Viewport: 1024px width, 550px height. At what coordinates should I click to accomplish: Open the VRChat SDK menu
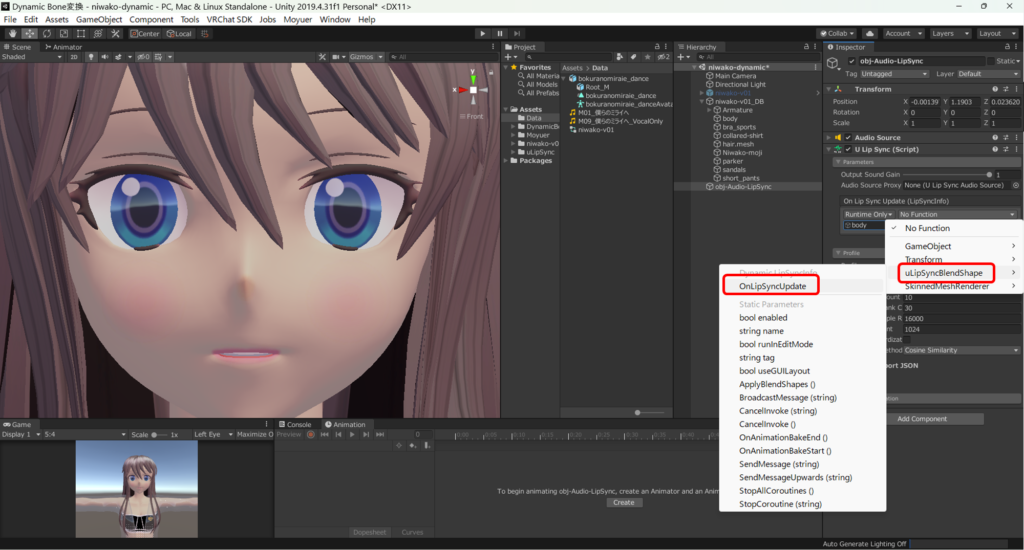(x=227, y=19)
